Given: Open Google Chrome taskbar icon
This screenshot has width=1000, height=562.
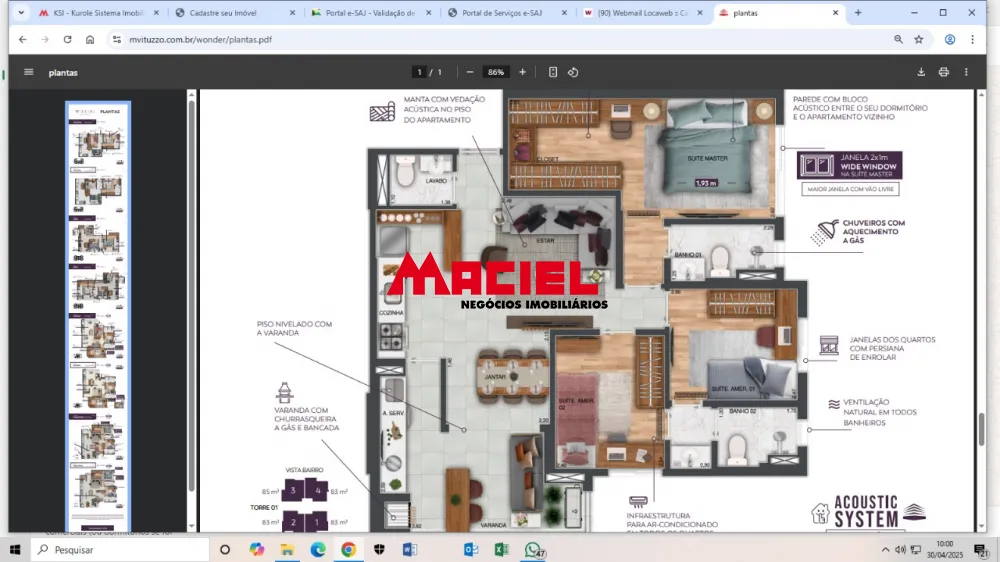Looking at the screenshot, I should point(348,549).
